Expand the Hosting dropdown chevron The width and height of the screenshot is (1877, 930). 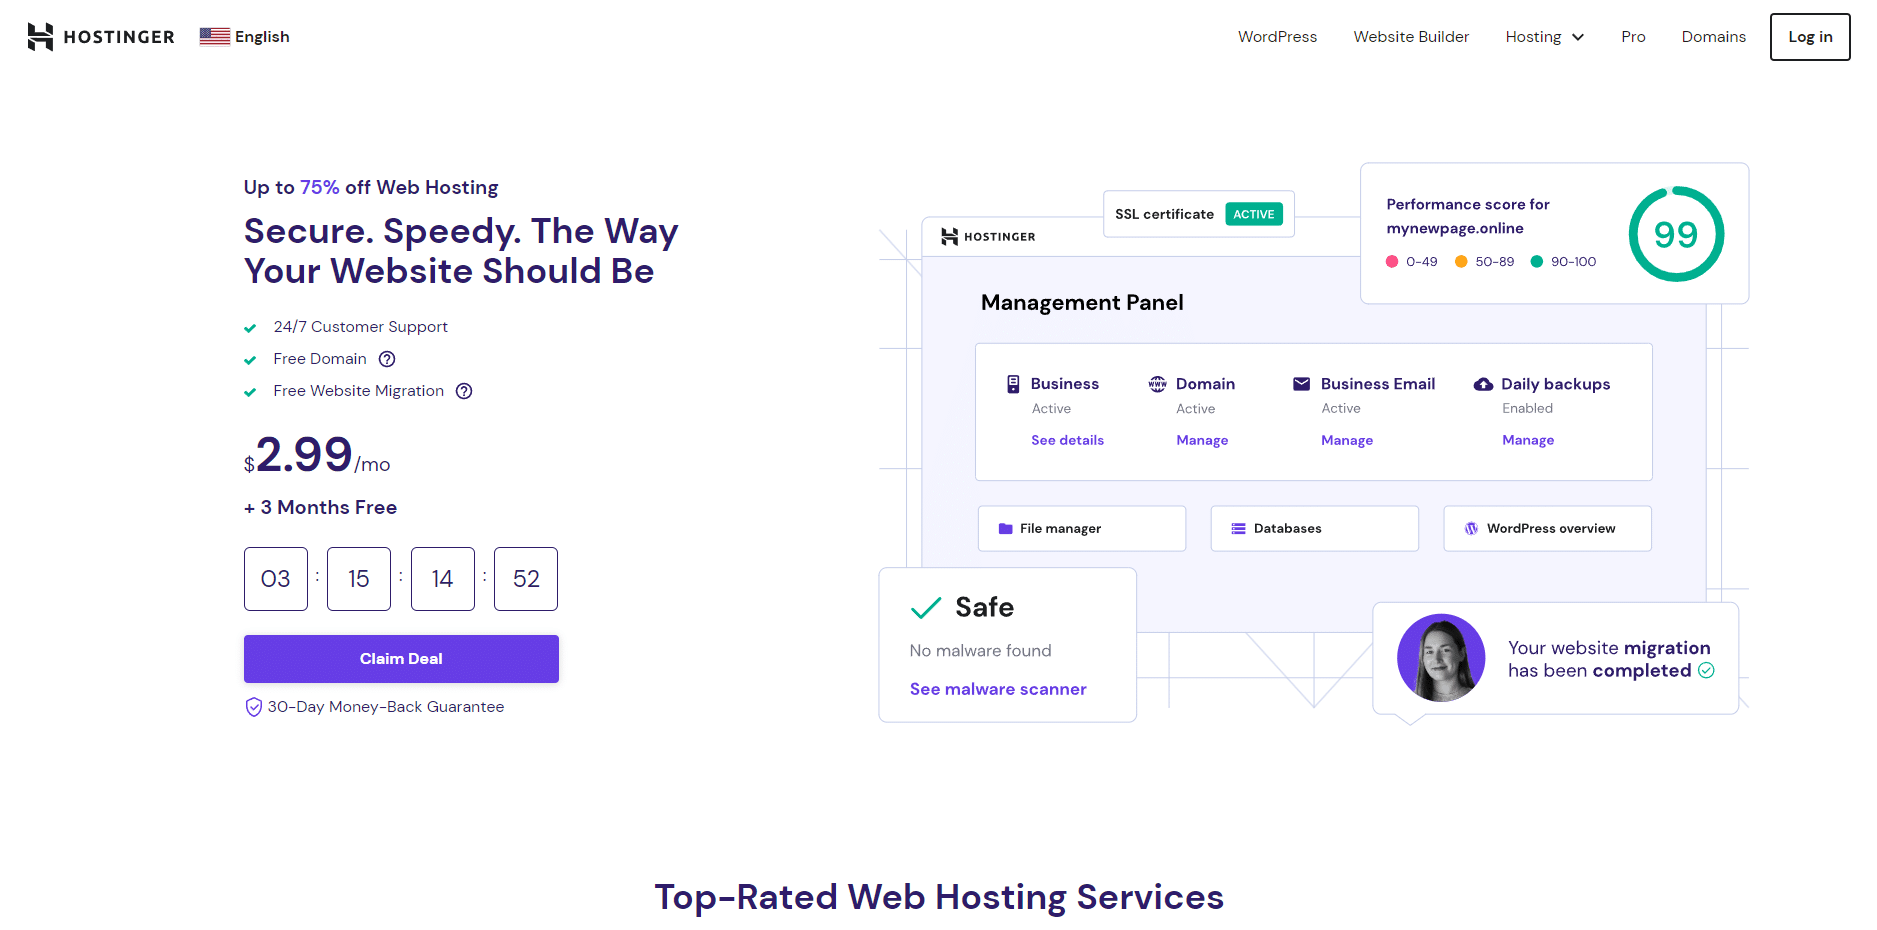click(1578, 38)
